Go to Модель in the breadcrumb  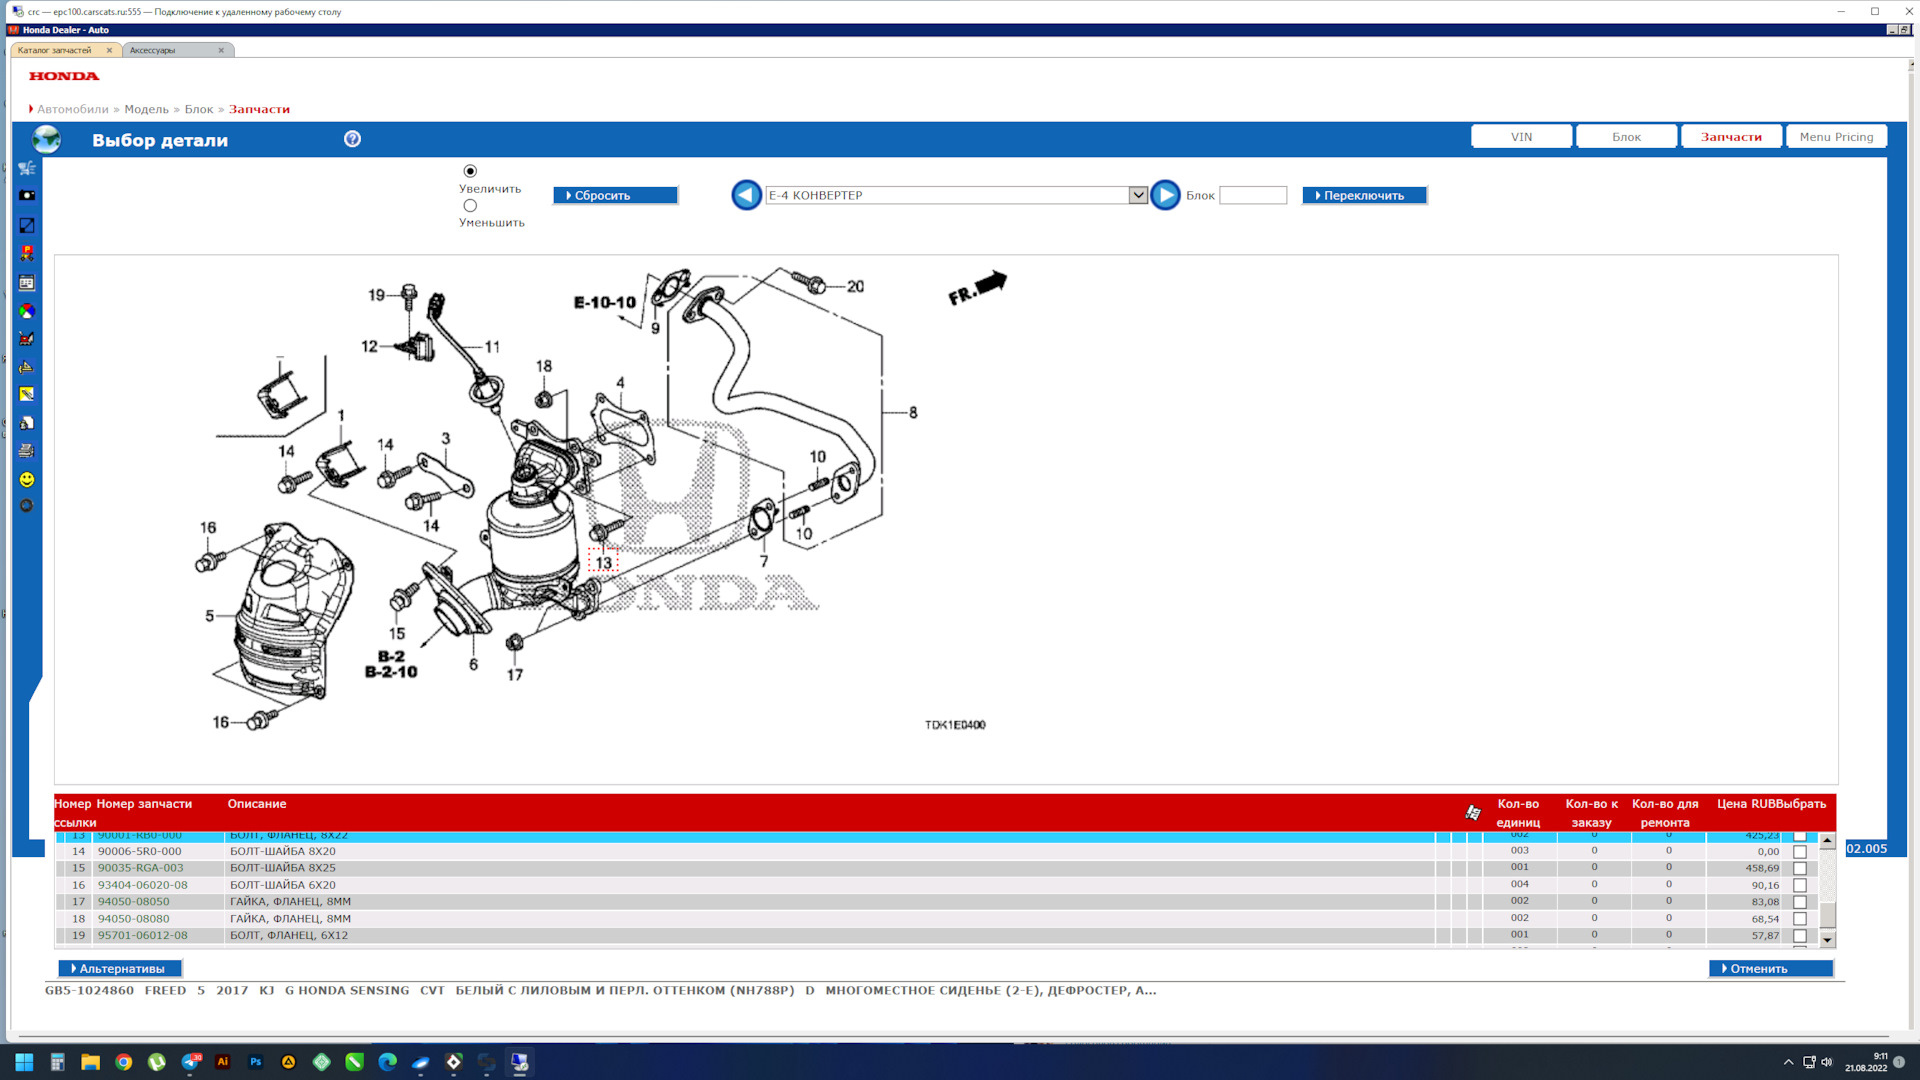[146, 109]
